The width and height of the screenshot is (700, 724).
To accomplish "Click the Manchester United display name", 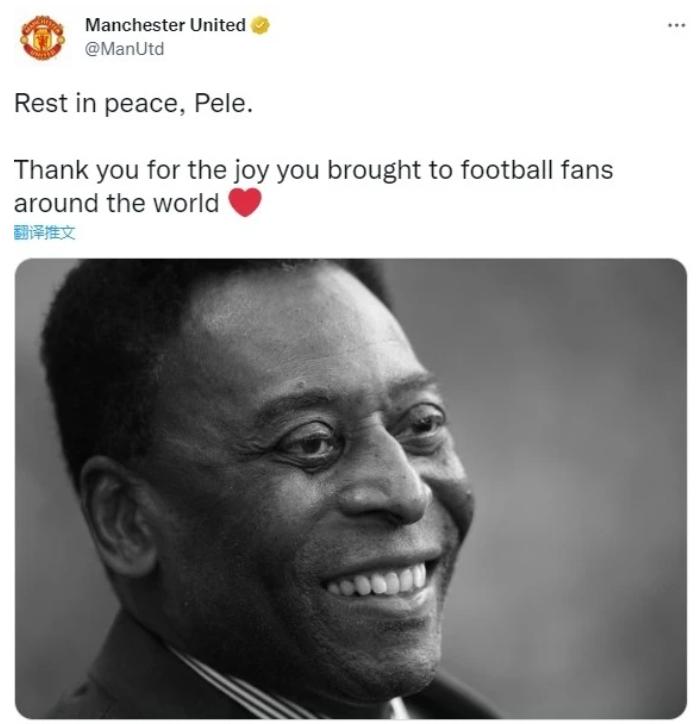I will [165, 25].
